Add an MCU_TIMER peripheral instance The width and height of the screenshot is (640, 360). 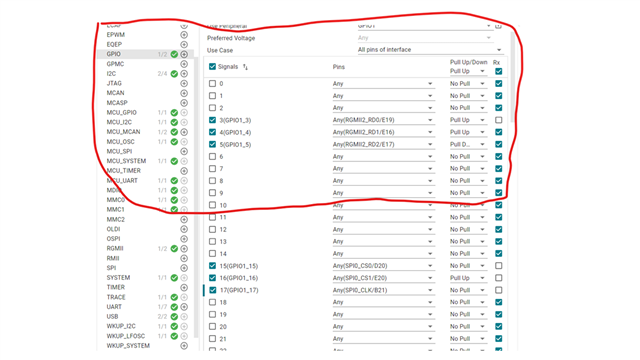tap(184, 171)
